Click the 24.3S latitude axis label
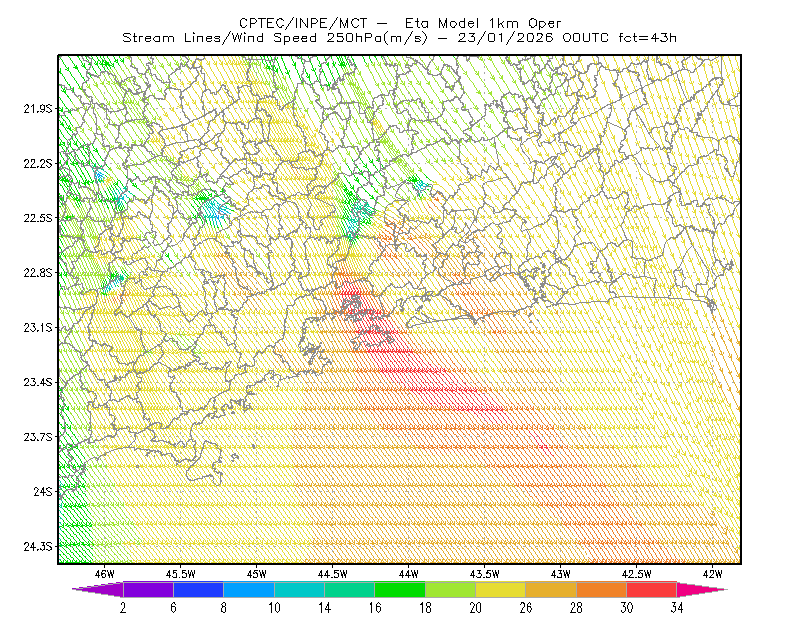The height and width of the screenshot is (618, 800). pyautogui.click(x=38, y=546)
